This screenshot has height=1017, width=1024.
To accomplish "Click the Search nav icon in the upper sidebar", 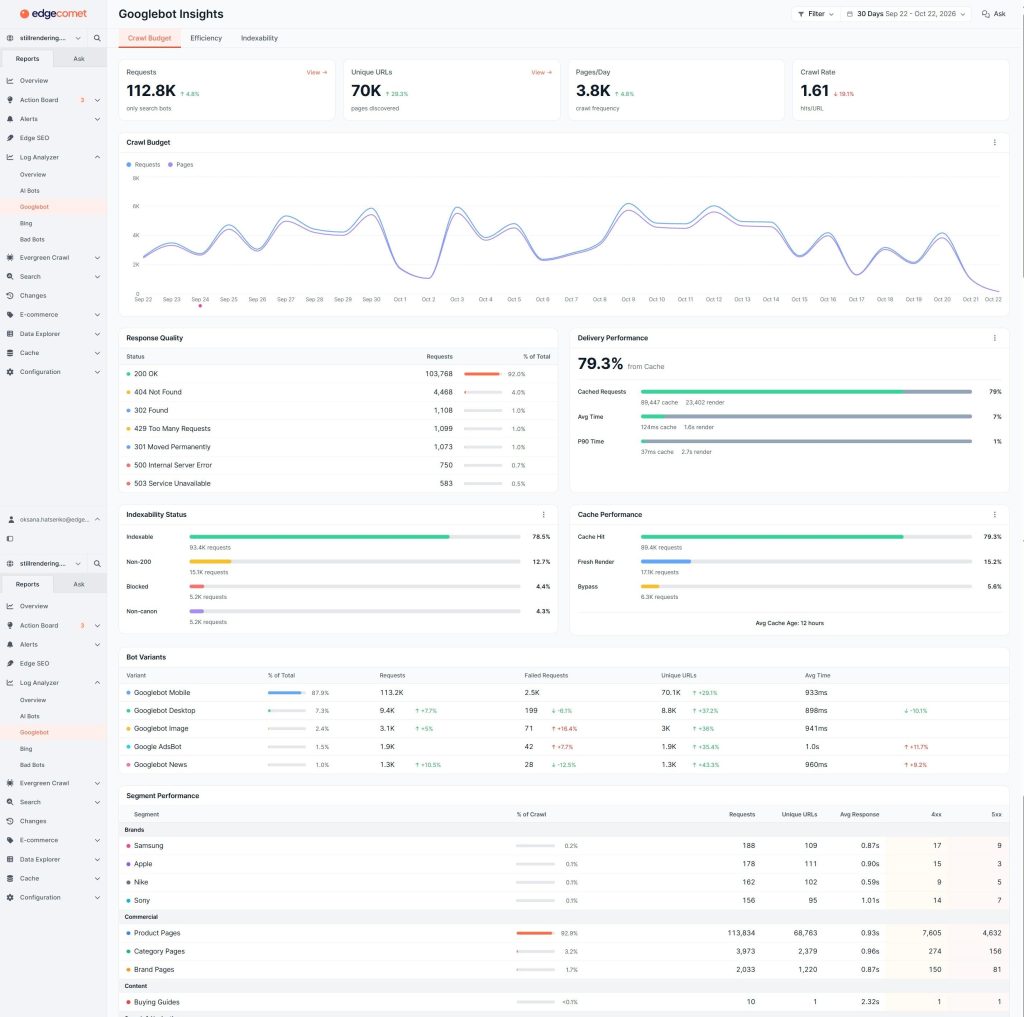I will click(10, 276).
